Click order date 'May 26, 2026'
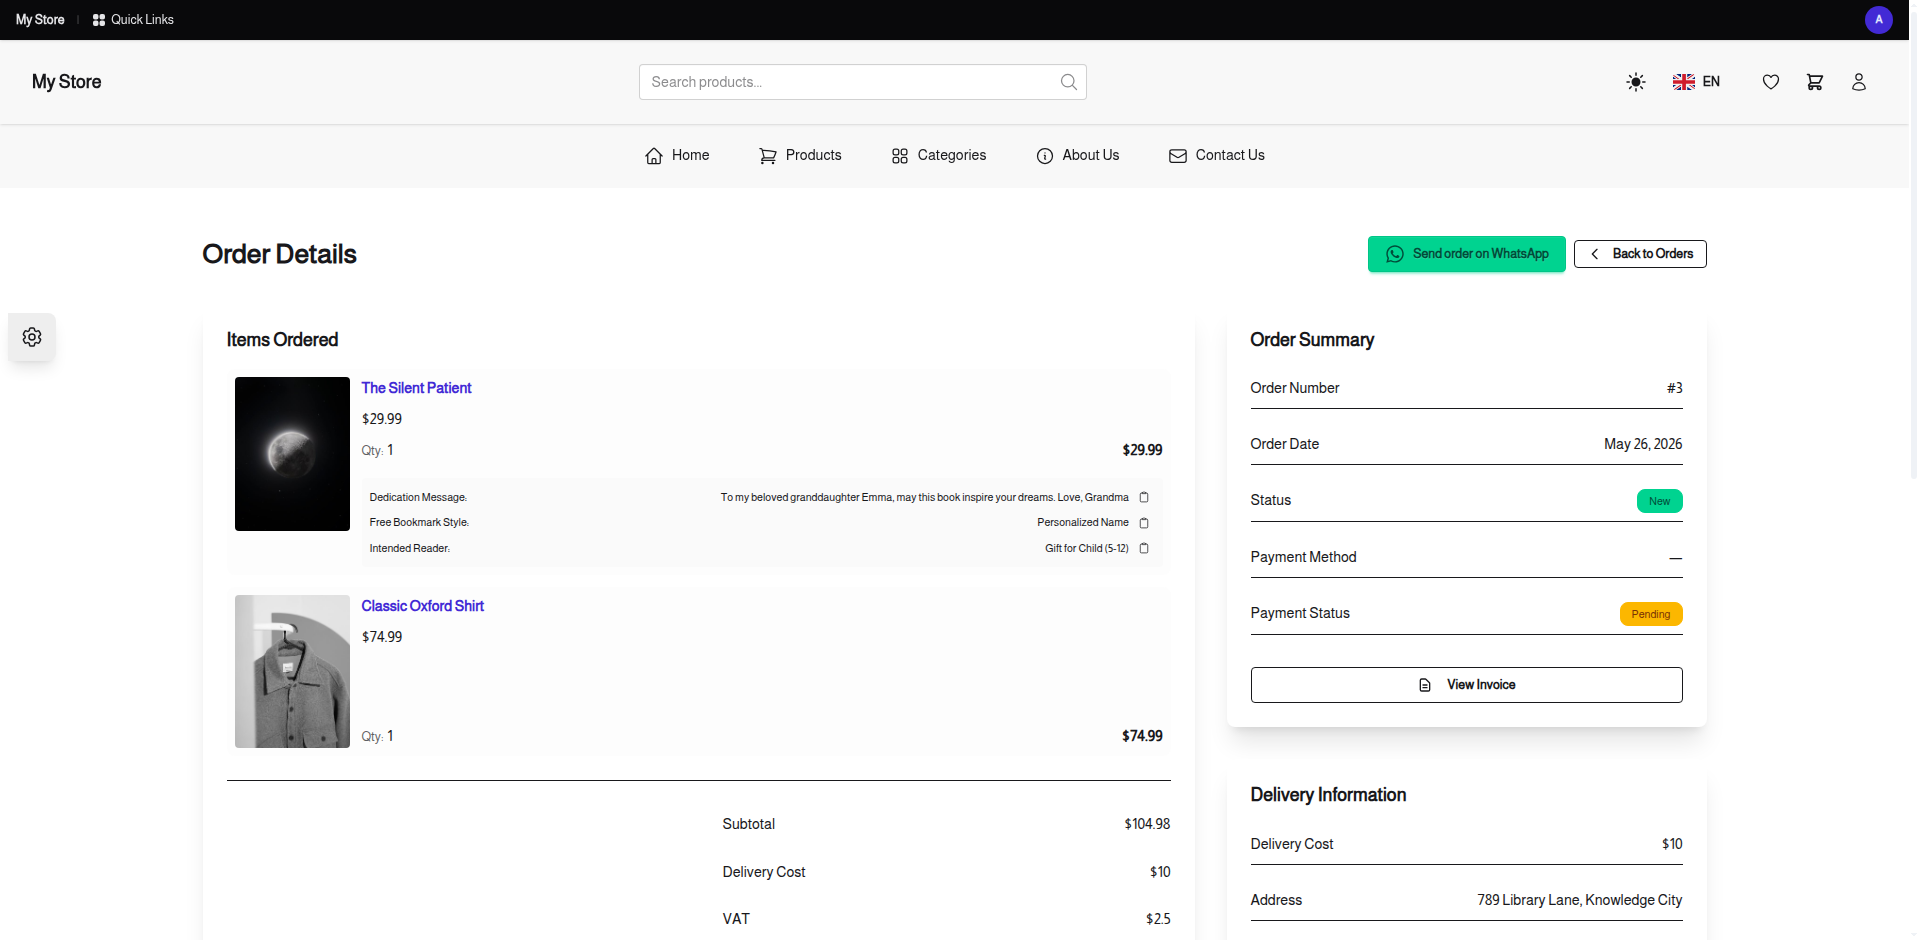This screenshot has height=940, width=1919. (1643, 444)
